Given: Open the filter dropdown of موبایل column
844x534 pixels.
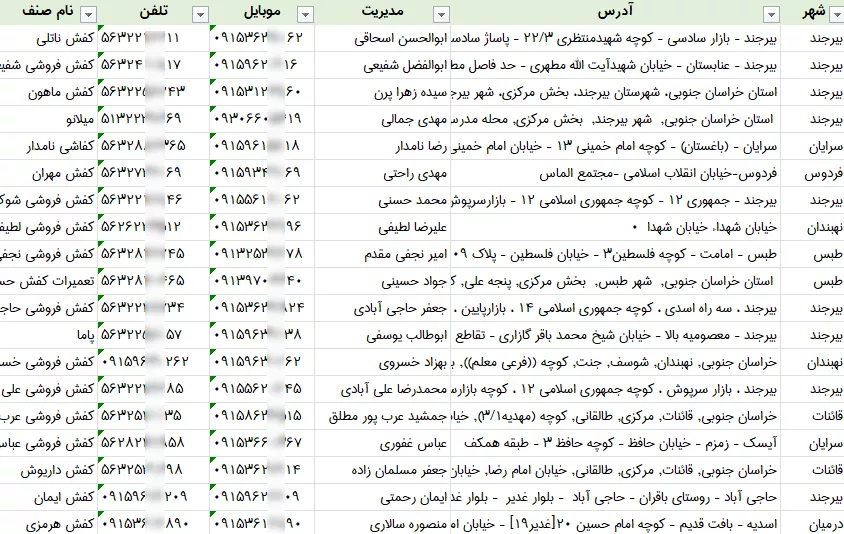Looking at the screenshot, I should 305,15.
